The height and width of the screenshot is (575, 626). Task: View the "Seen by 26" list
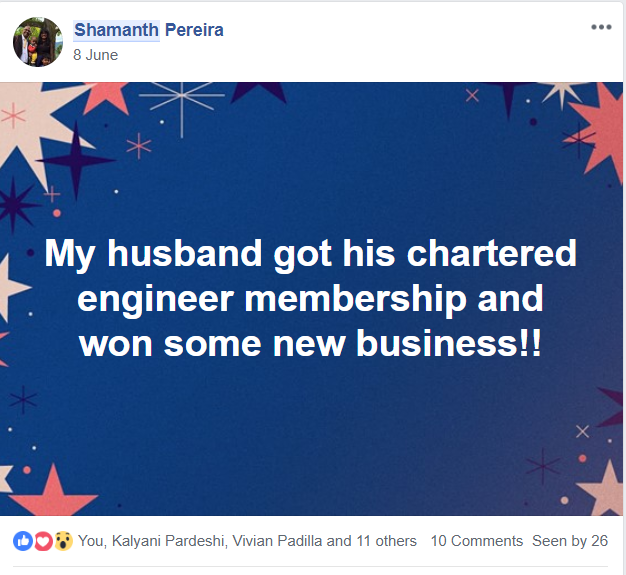click(x=570, y=541)
